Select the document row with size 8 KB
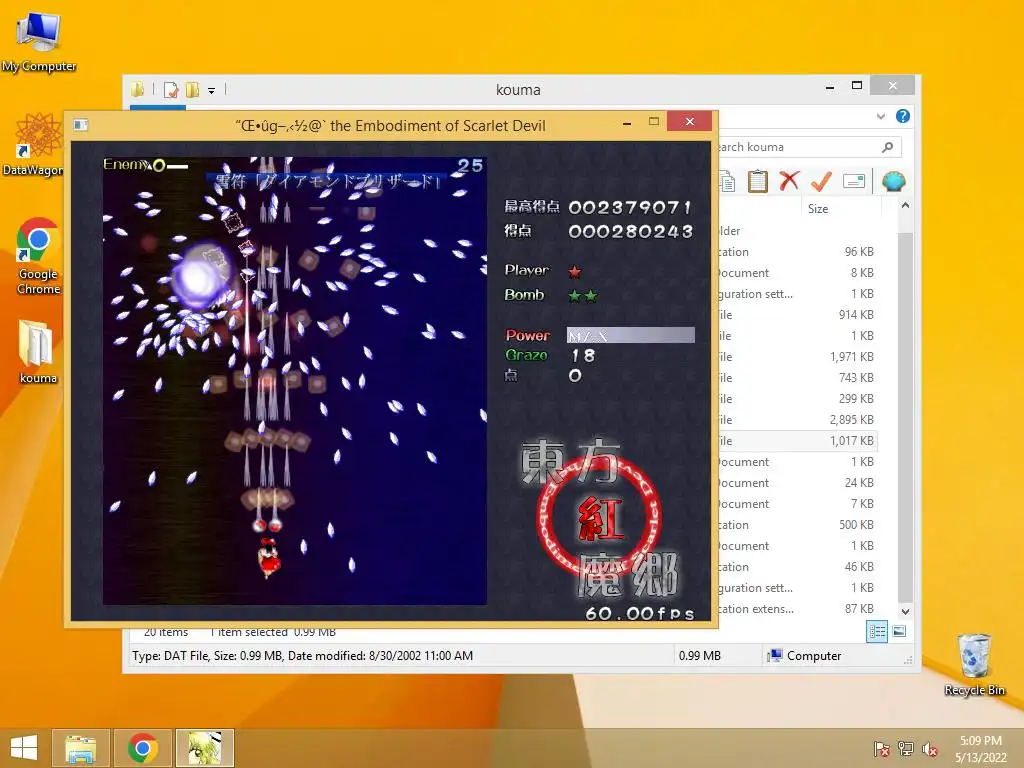The width and height of the screenshot is (1024, 768). coord(797,272)
